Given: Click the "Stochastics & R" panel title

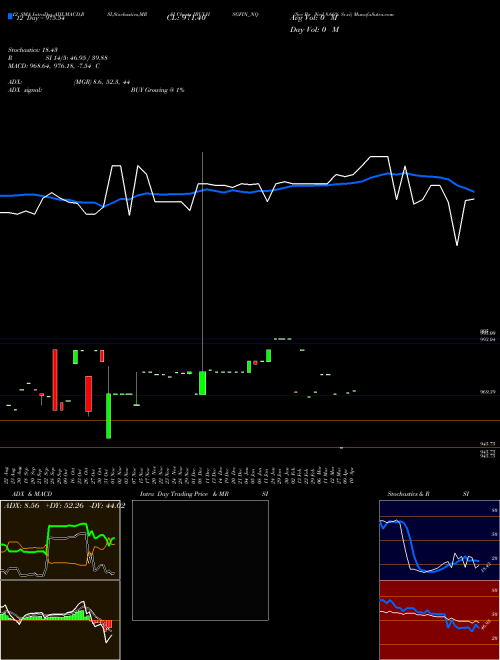Looking at the screenshot, I should (x=408, y=494).
